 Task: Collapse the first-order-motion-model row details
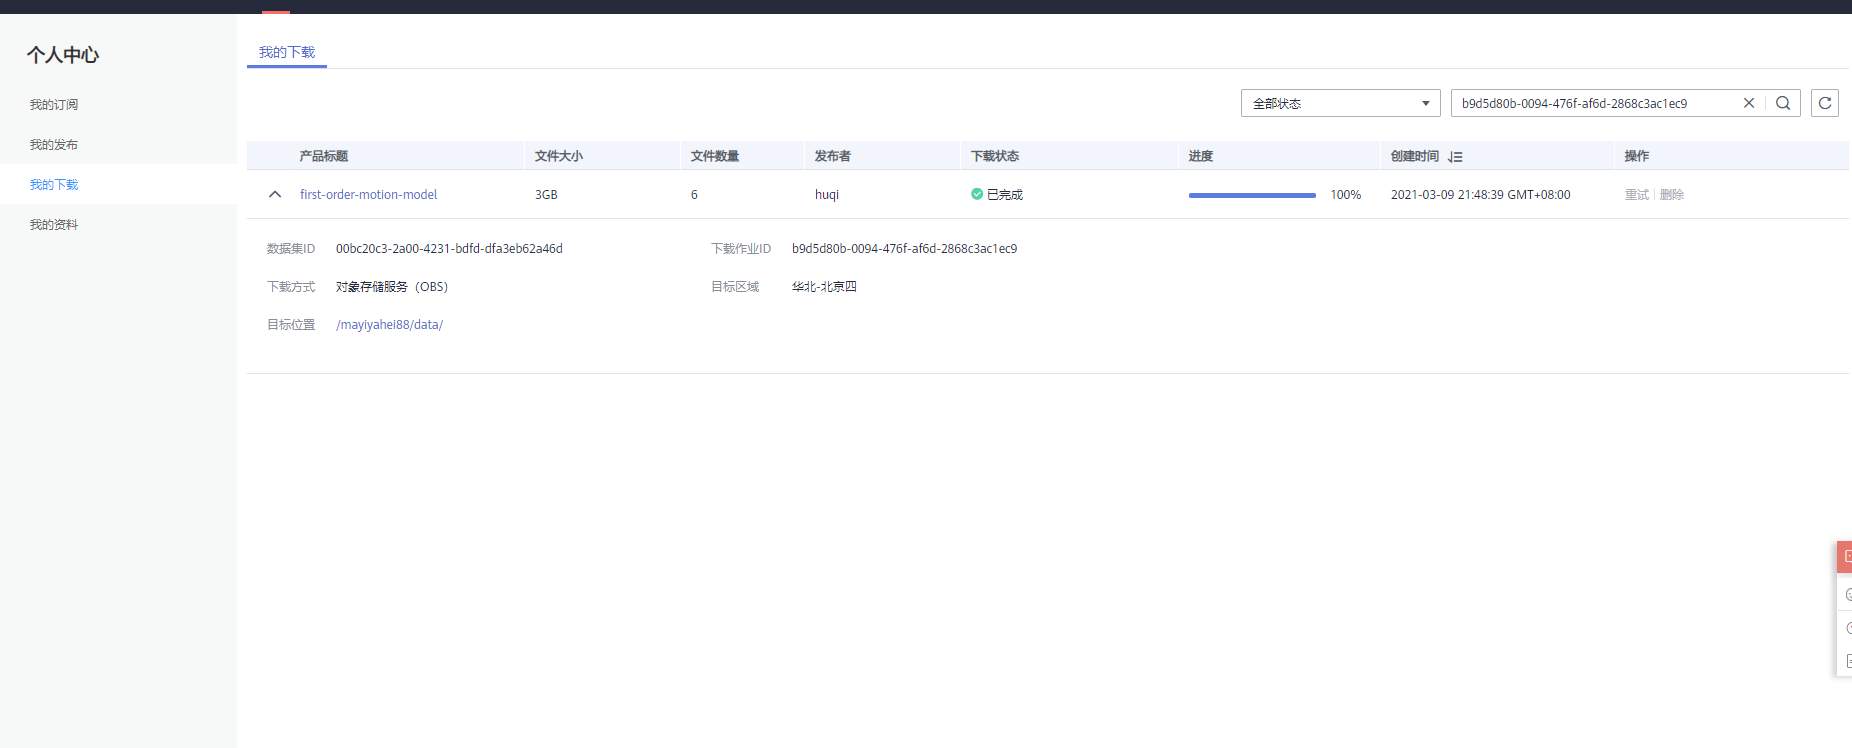(x=275, y=194)
